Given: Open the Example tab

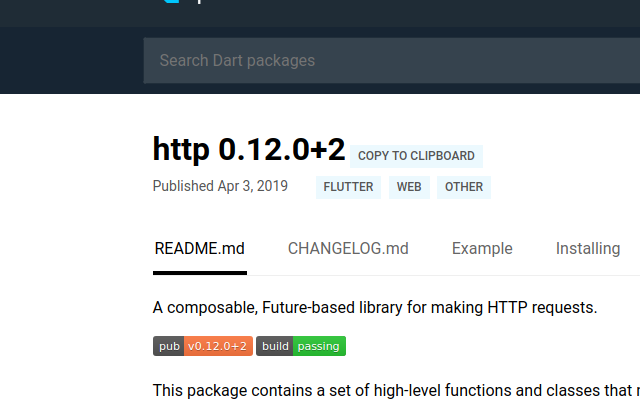Looking at the screenshot, I should [482, 249].
